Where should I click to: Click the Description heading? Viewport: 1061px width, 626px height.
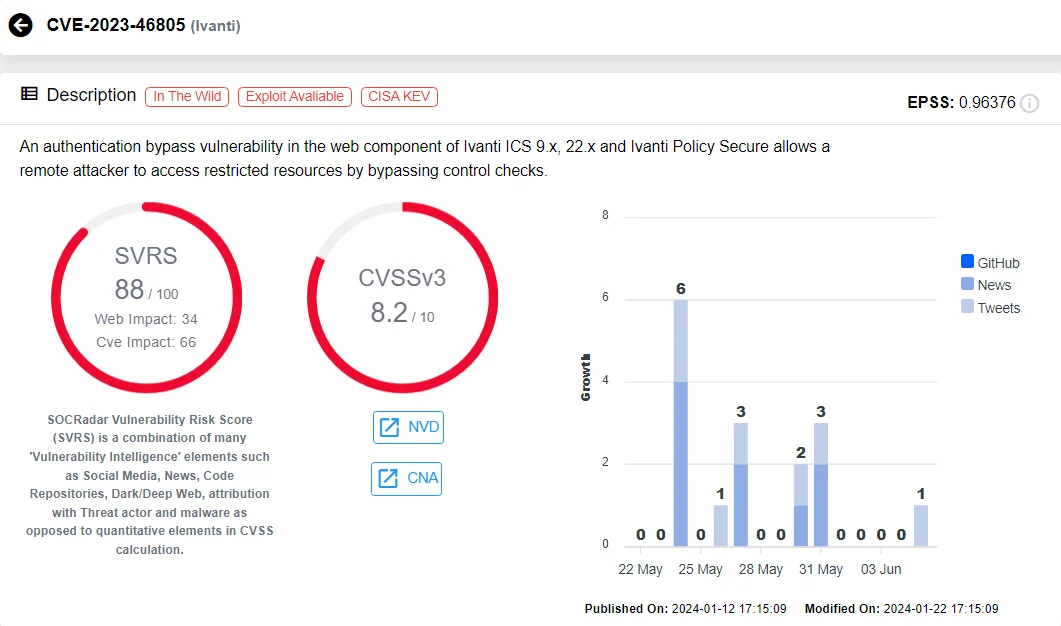[x=91, y=95]
